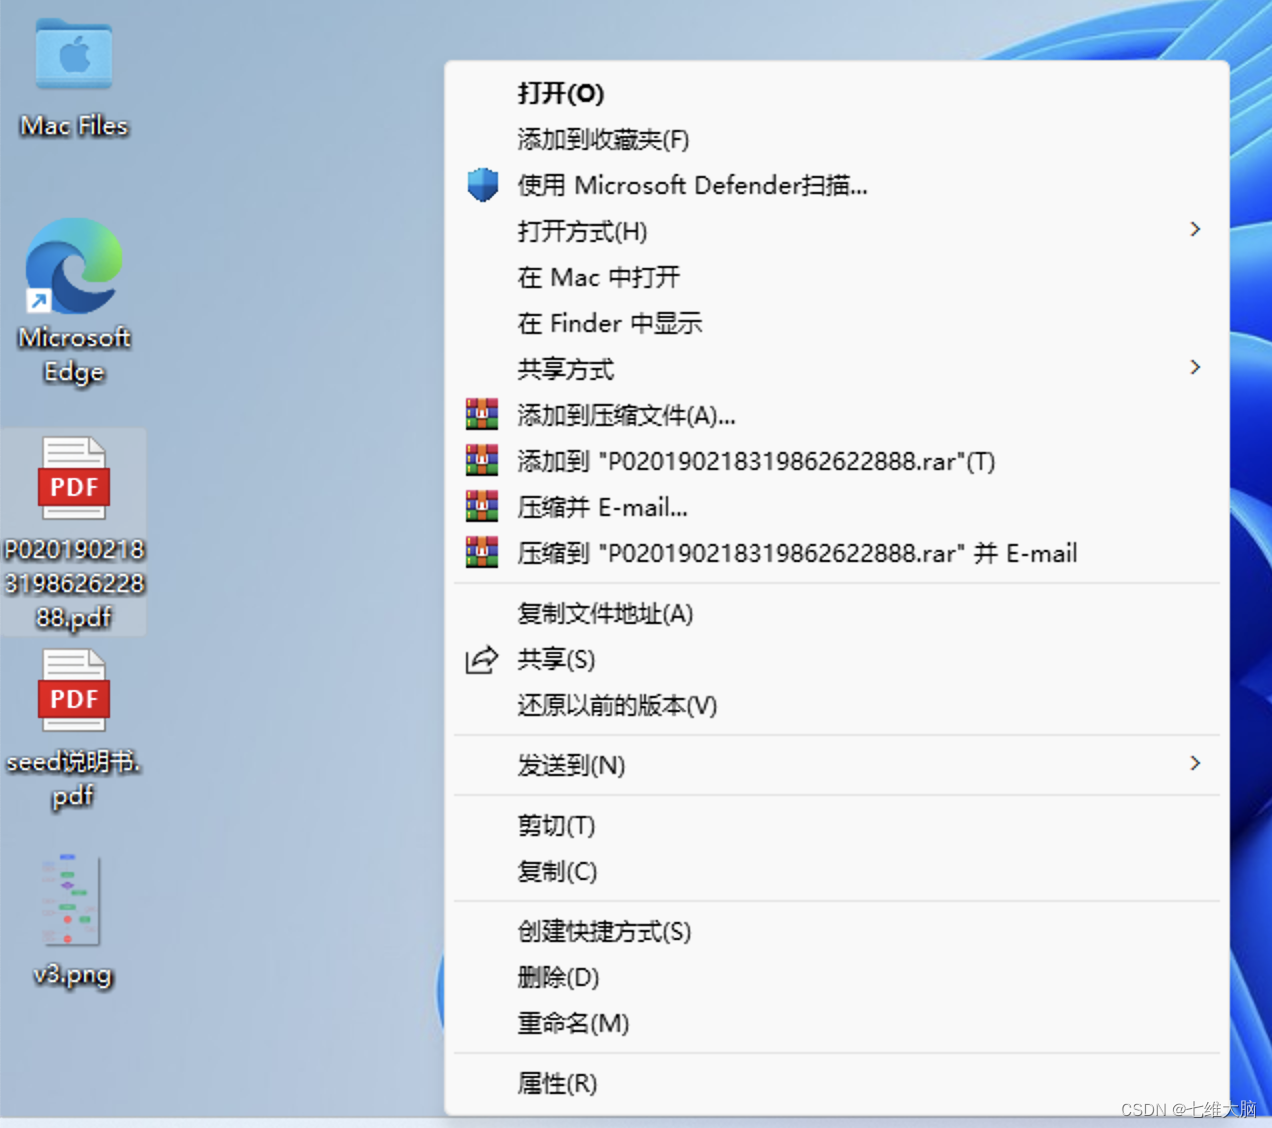The image size is (1272, 1128).
Task: Choose 添加到 "P020190218319862622888.rar"(T)
Action: pyautogui.click(x=837, y=461)
